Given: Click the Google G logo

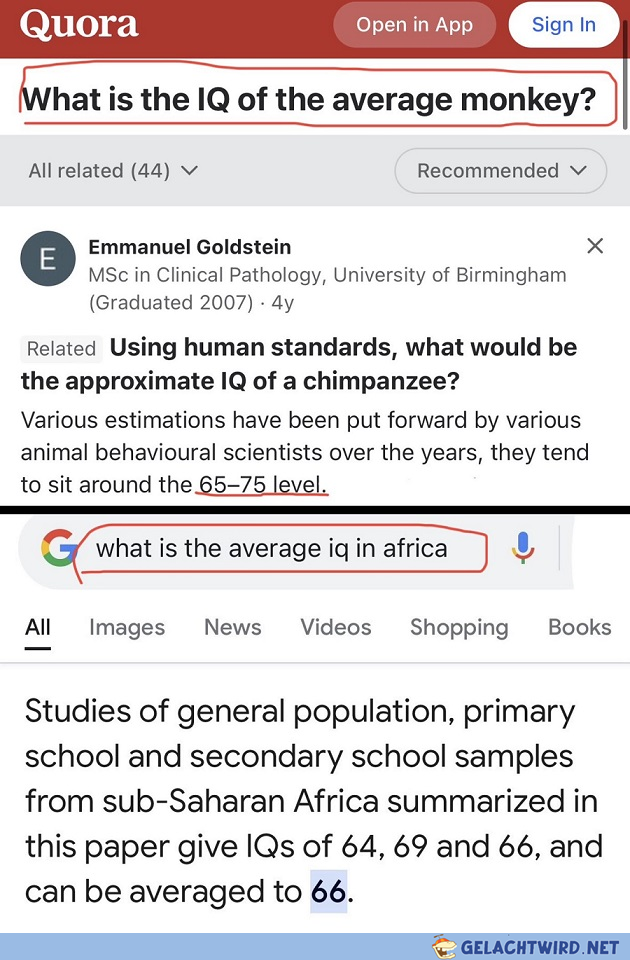Looking at the screenshot, I should click(59, 547).
